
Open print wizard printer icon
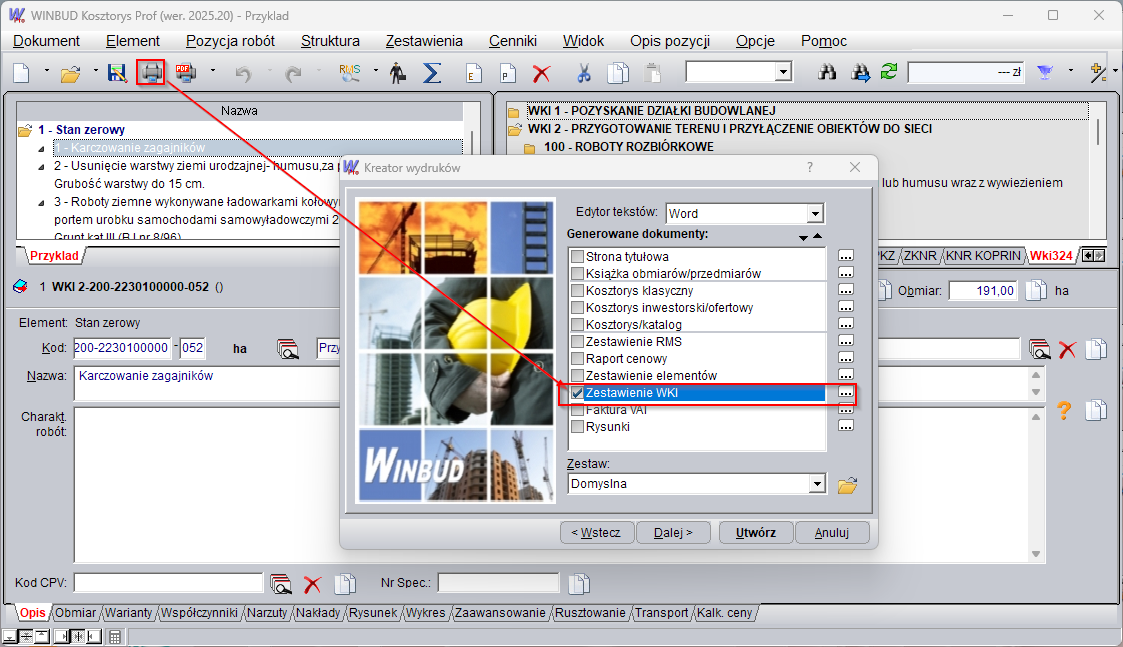pos(151,72)
